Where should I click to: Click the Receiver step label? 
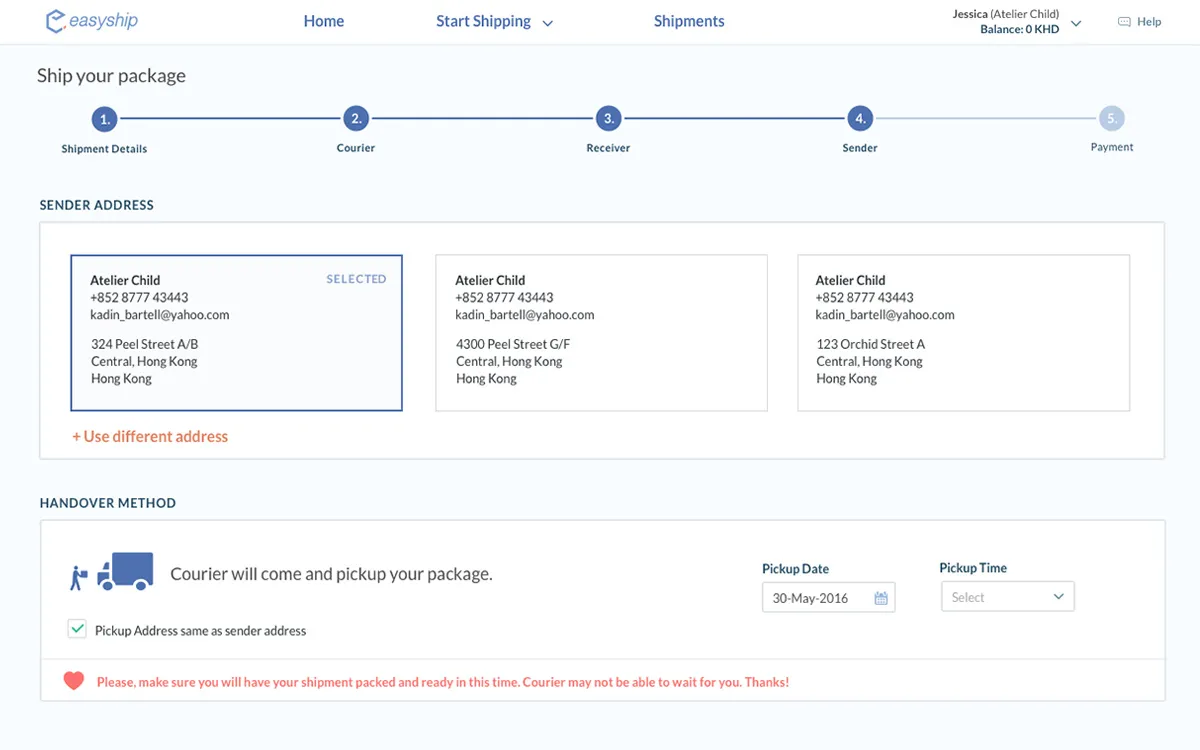click(x=608, y=148)
